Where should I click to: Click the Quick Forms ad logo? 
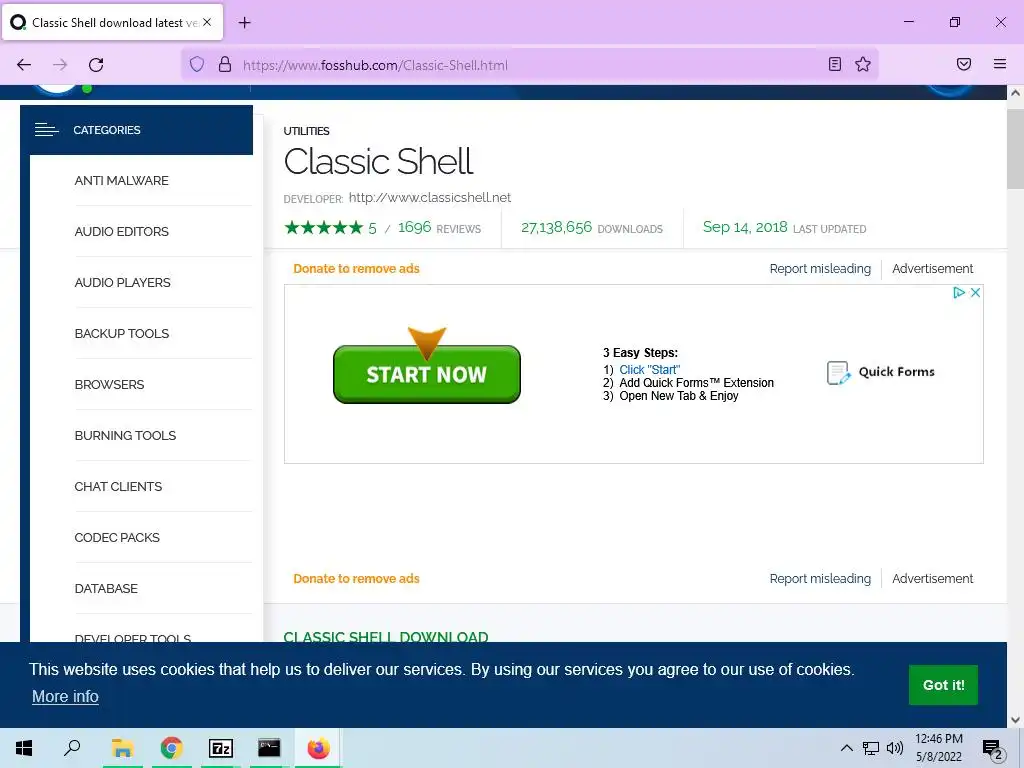click(x=880, y=372)
